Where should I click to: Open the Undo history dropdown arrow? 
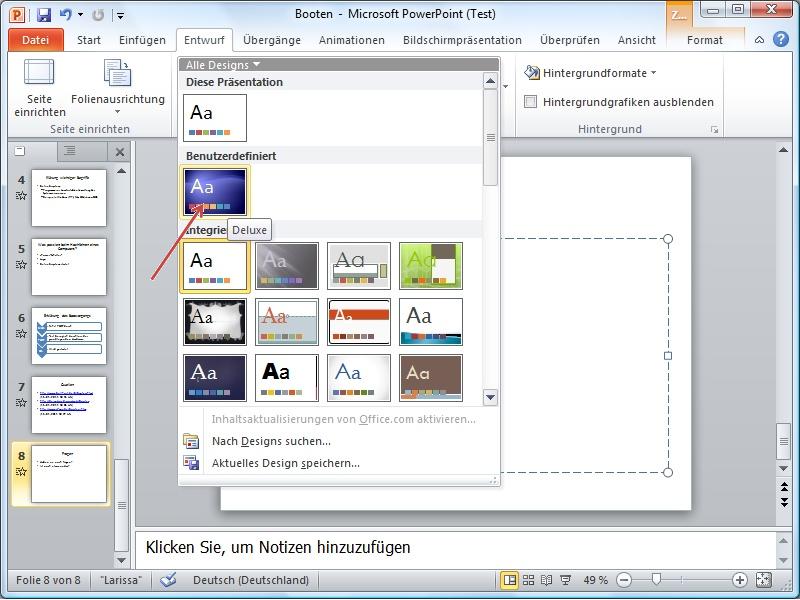point(81,15)
